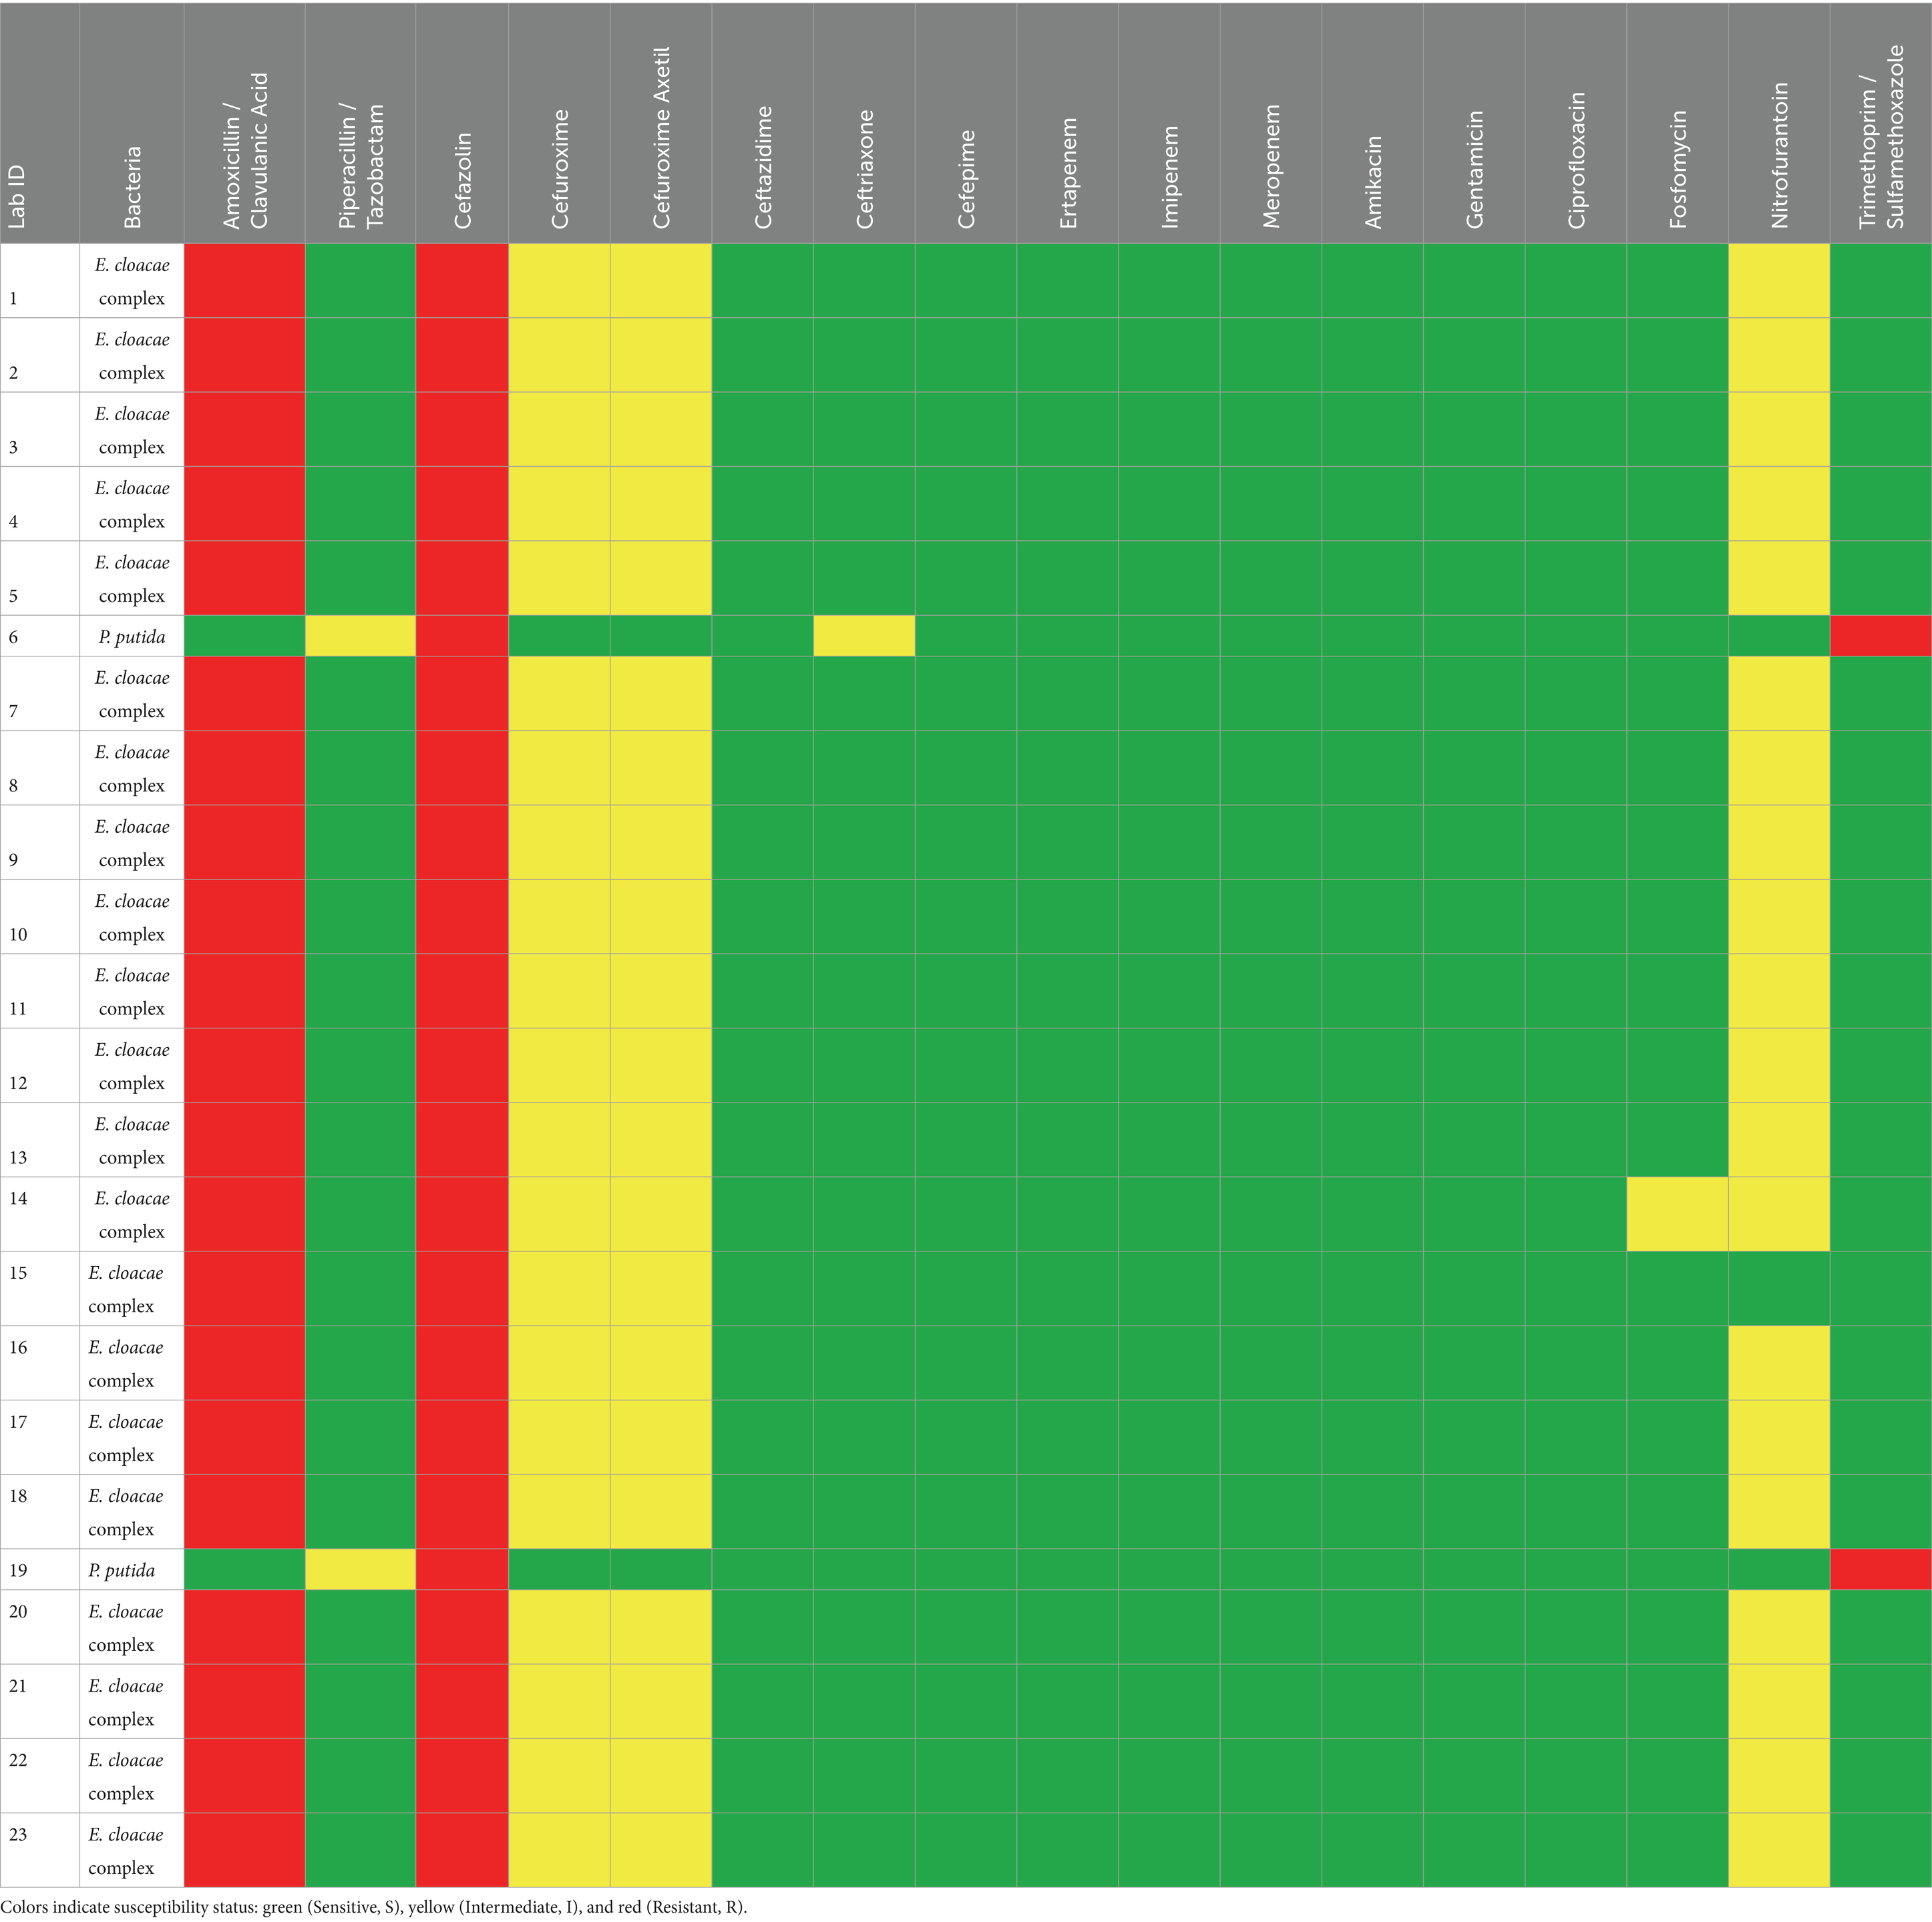Click yellow Piperacillin cell in row 19

(360, 1569)
